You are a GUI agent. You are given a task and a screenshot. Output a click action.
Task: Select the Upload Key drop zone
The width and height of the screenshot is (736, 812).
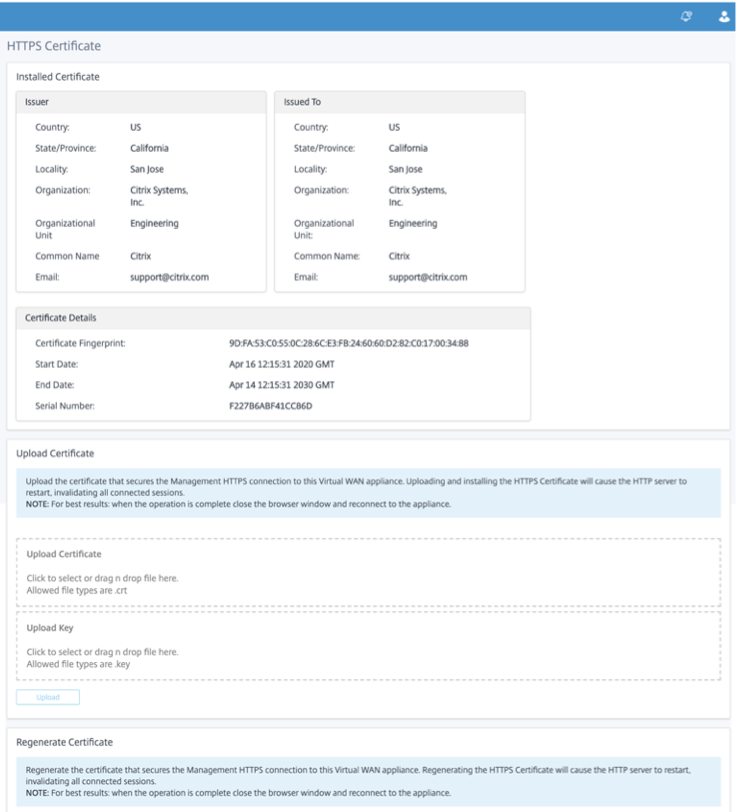coord(368,646)
